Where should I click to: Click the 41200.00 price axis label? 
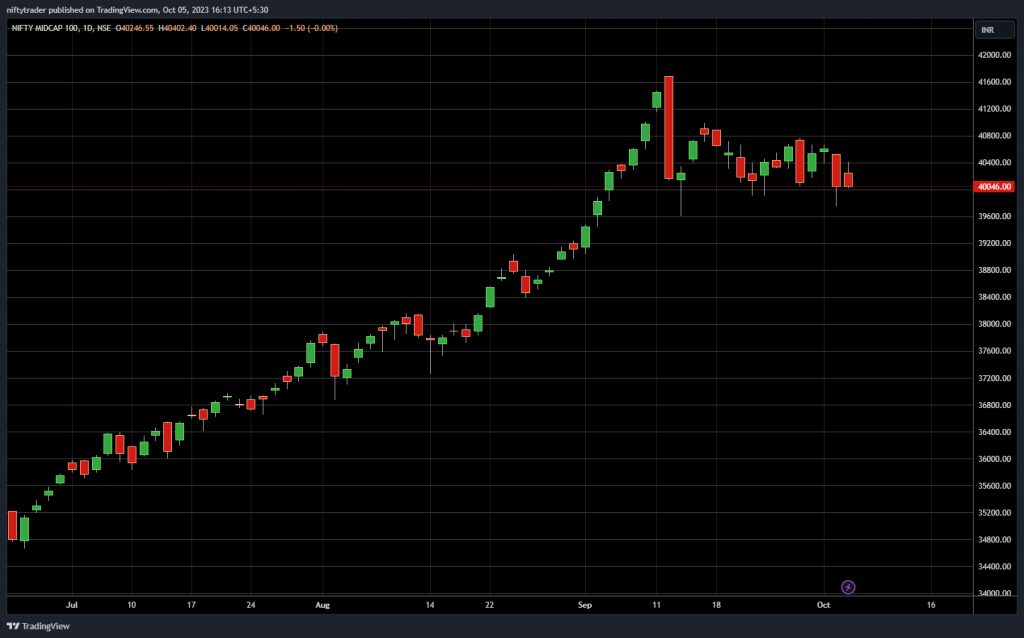994,108
